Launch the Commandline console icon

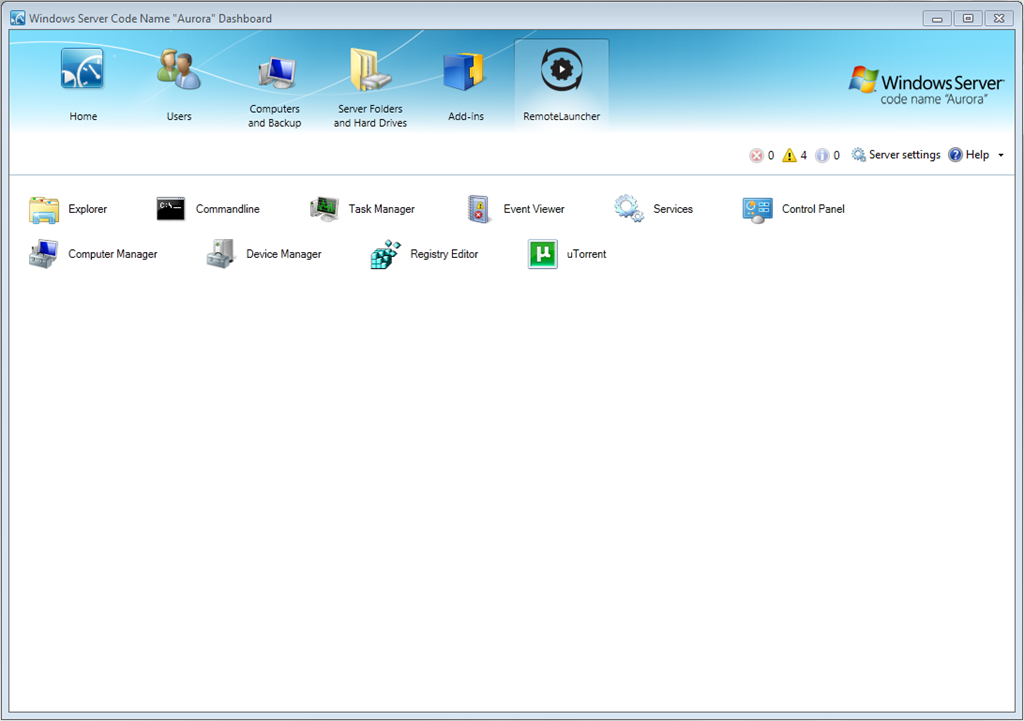pos(170,209)
